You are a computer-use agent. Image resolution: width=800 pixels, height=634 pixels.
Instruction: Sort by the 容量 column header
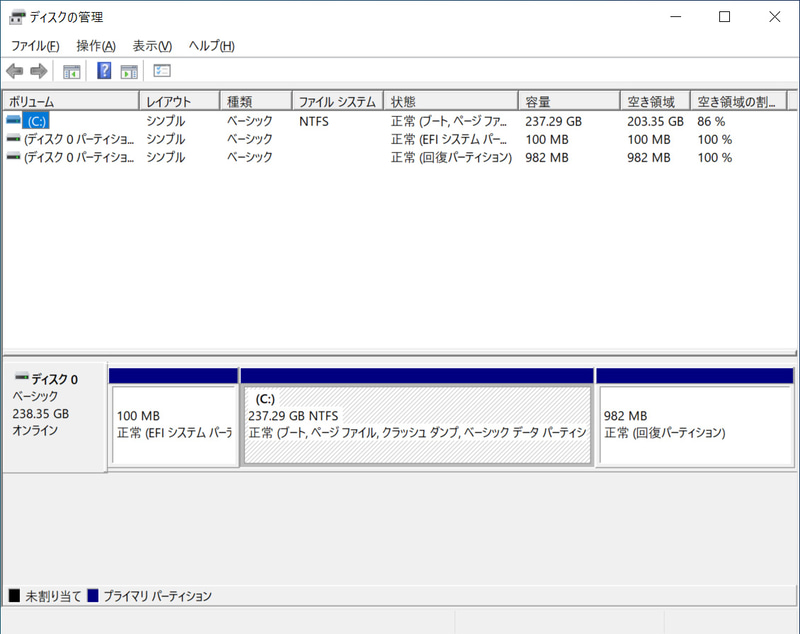(569, 102)
